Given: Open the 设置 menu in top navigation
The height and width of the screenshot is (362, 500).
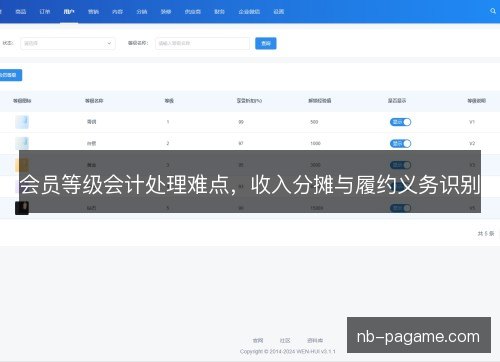Looking at the screenshot, I should tap(279, 12).
